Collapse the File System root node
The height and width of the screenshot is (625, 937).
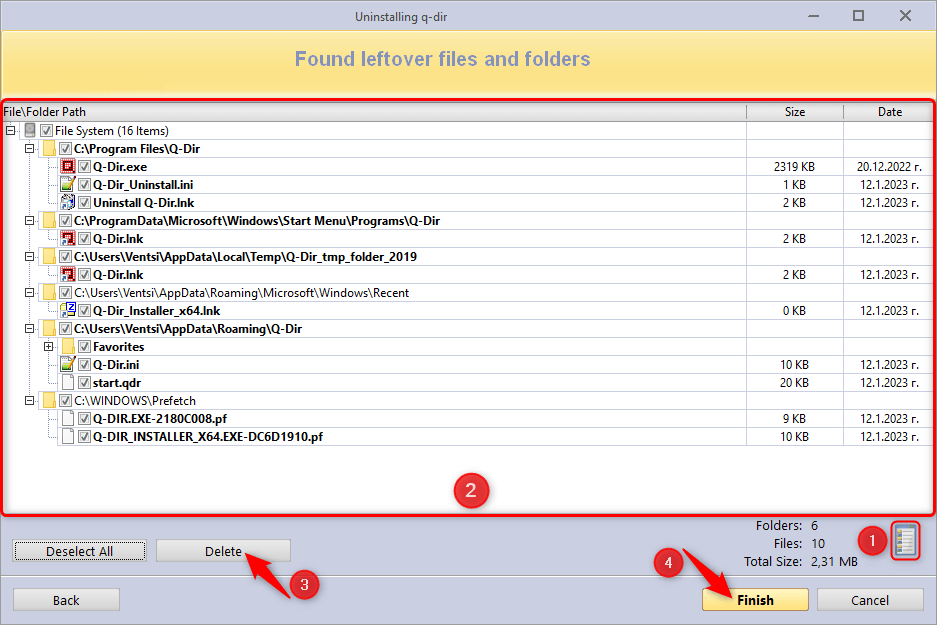coord(11,130)
